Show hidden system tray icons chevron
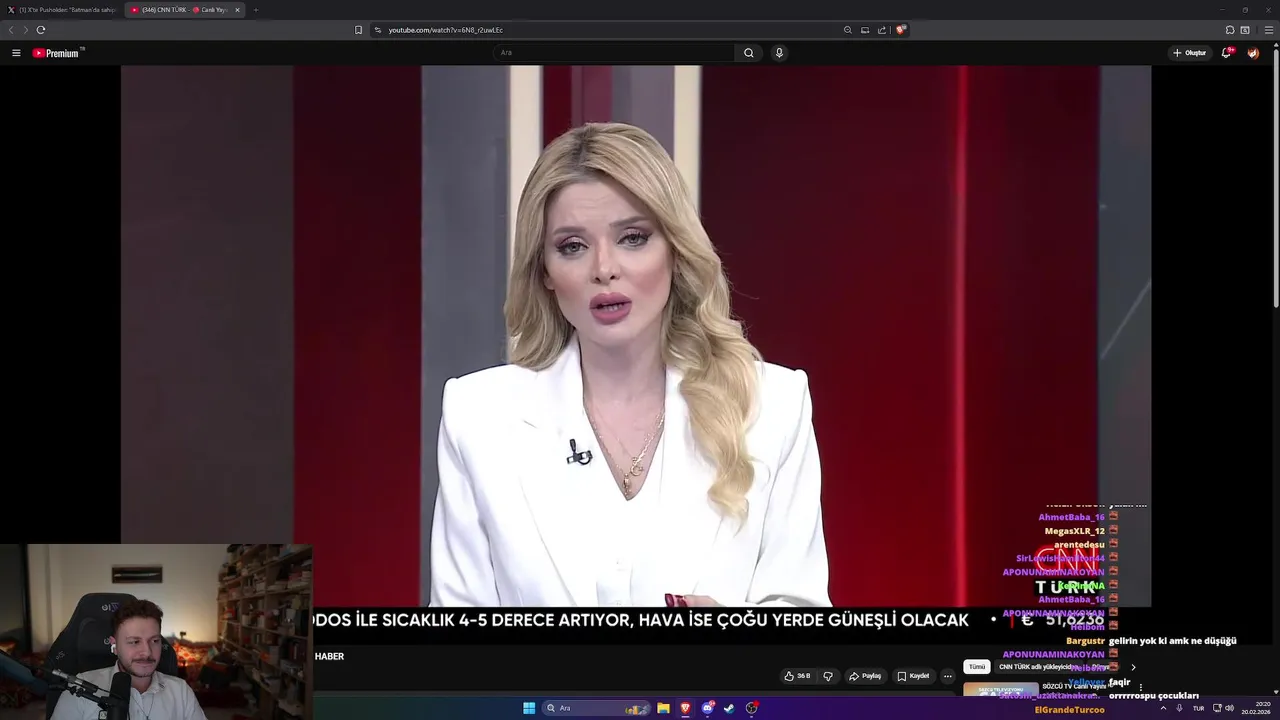The height and width of the screenshot is (720, 1280). [x=1163, y=708]
